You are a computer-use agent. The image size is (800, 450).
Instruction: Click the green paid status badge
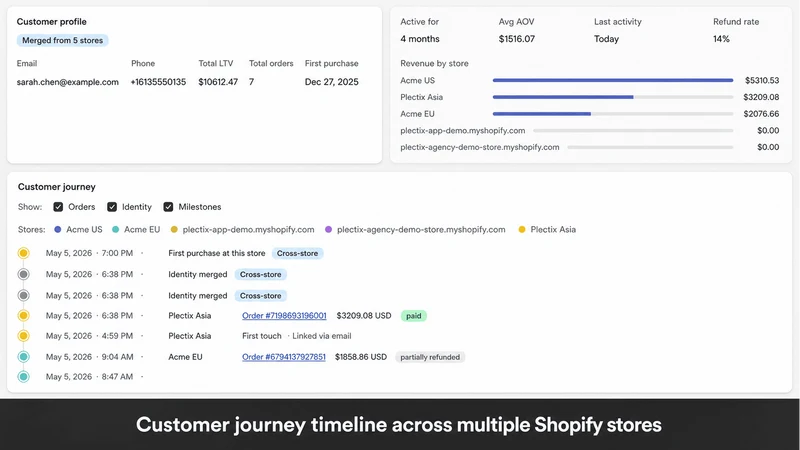coord(414,316)
